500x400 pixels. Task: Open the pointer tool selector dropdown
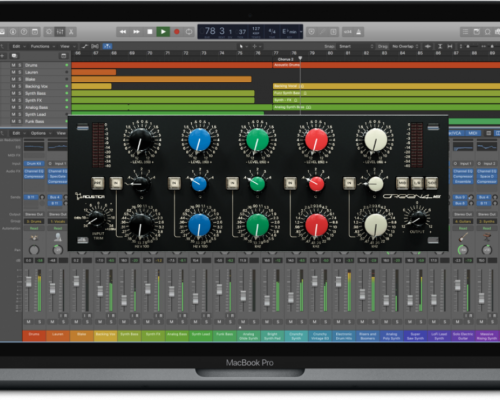(x=242, y=46)
